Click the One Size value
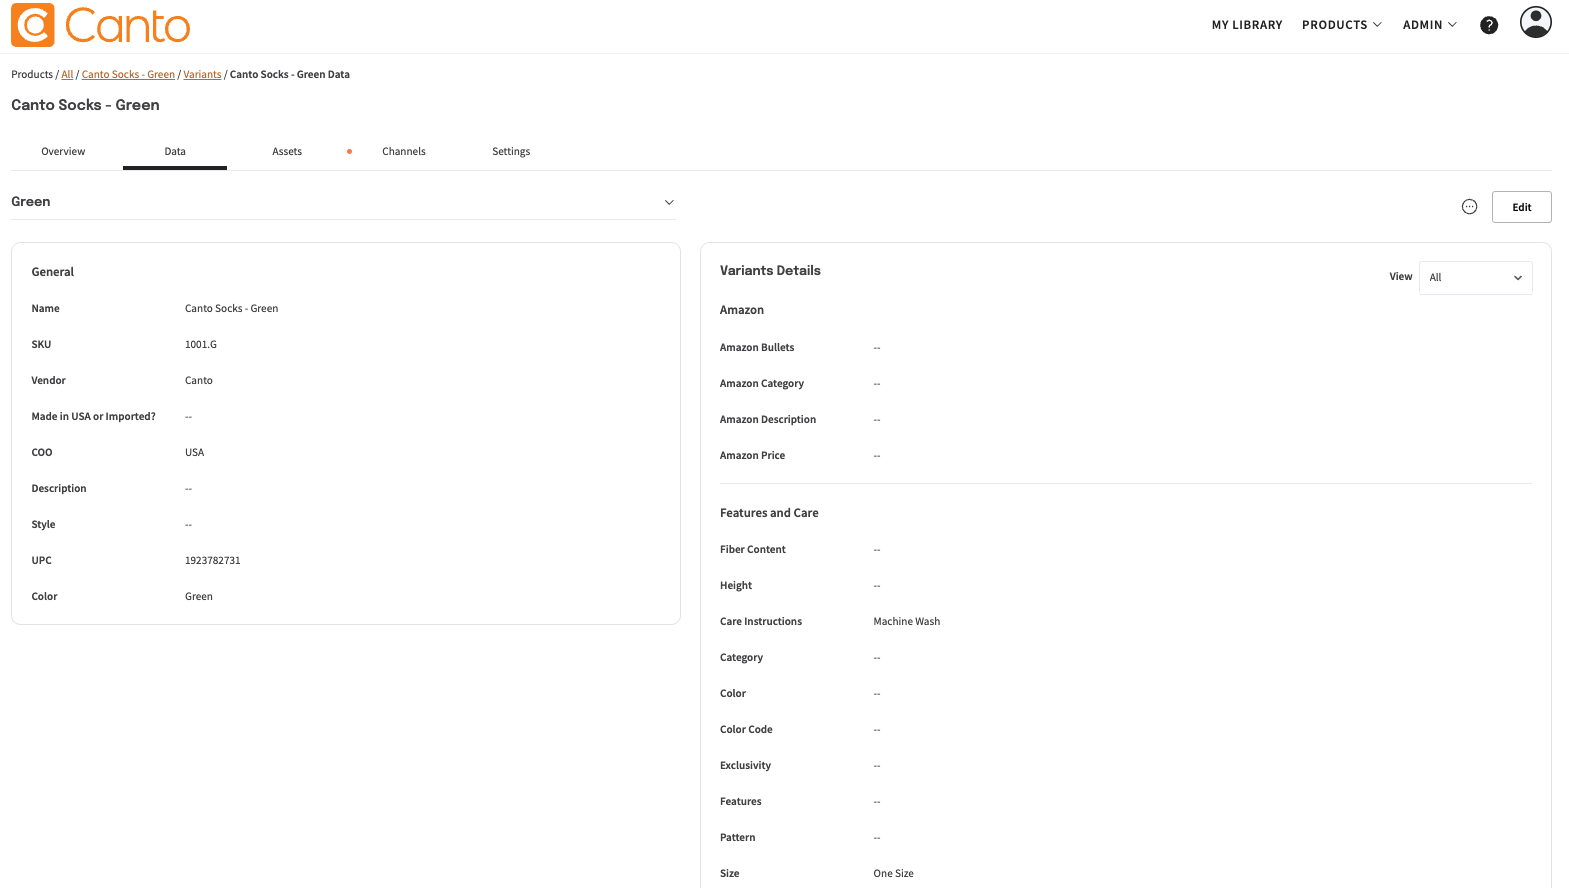 pyautogui.click(x=894, y=874)
